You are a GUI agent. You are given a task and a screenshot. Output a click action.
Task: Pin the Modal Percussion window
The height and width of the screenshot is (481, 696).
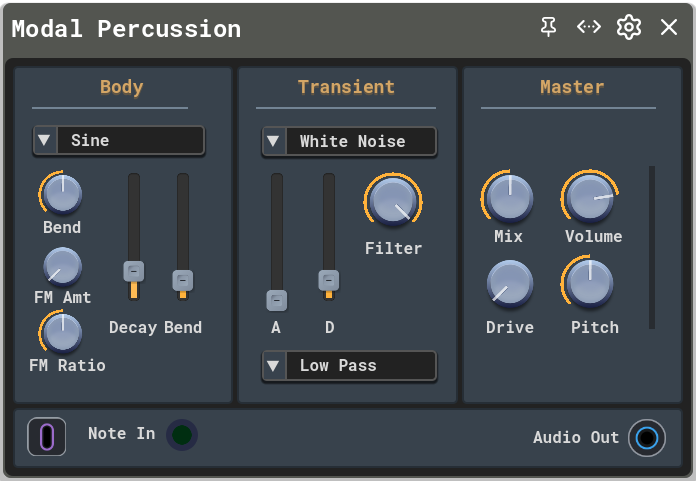[x=549, y=27]
